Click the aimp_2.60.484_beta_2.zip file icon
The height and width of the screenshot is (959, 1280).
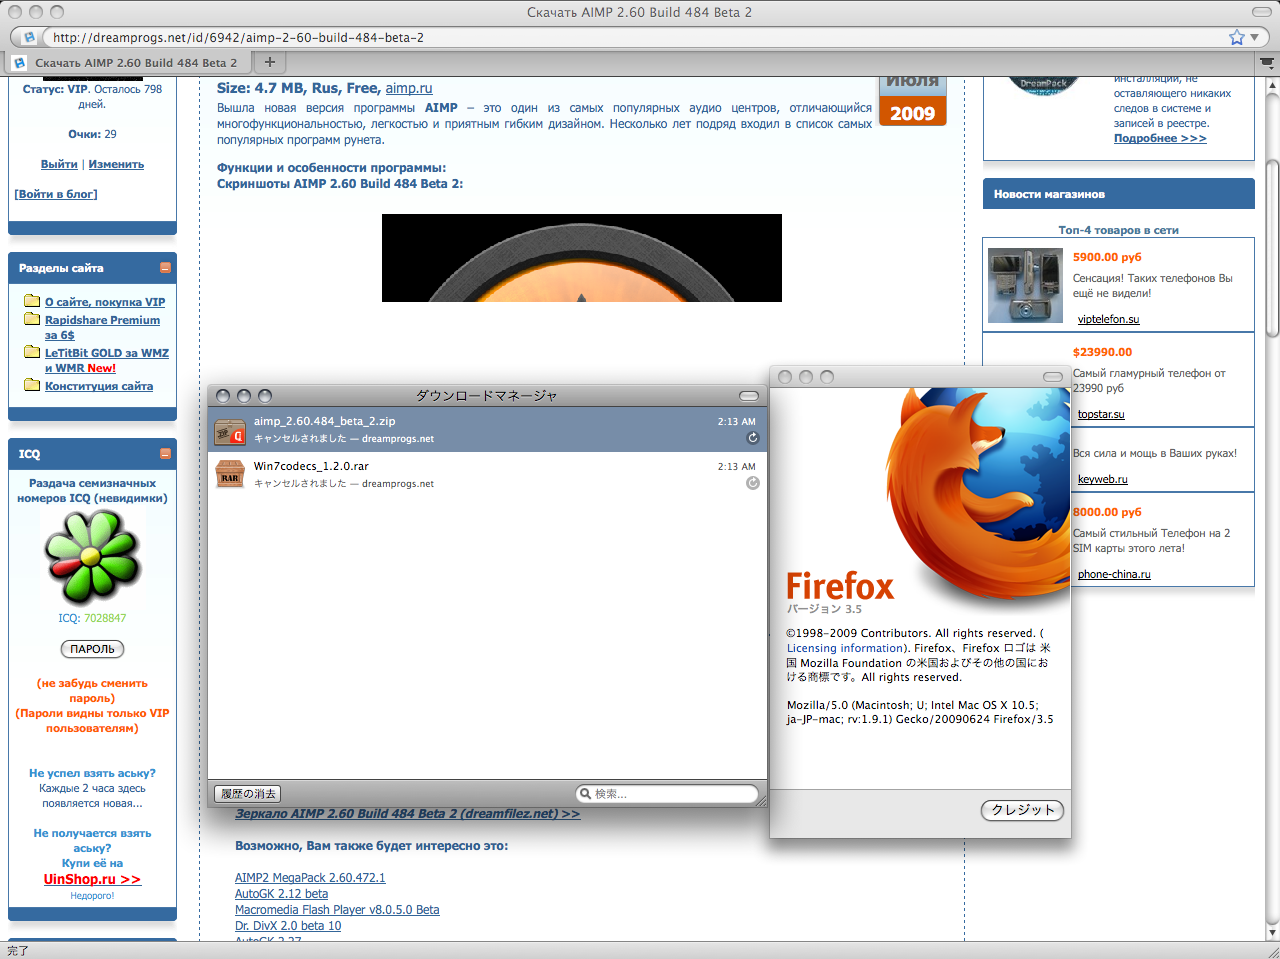pyautogui.click(x=230, y=431)
